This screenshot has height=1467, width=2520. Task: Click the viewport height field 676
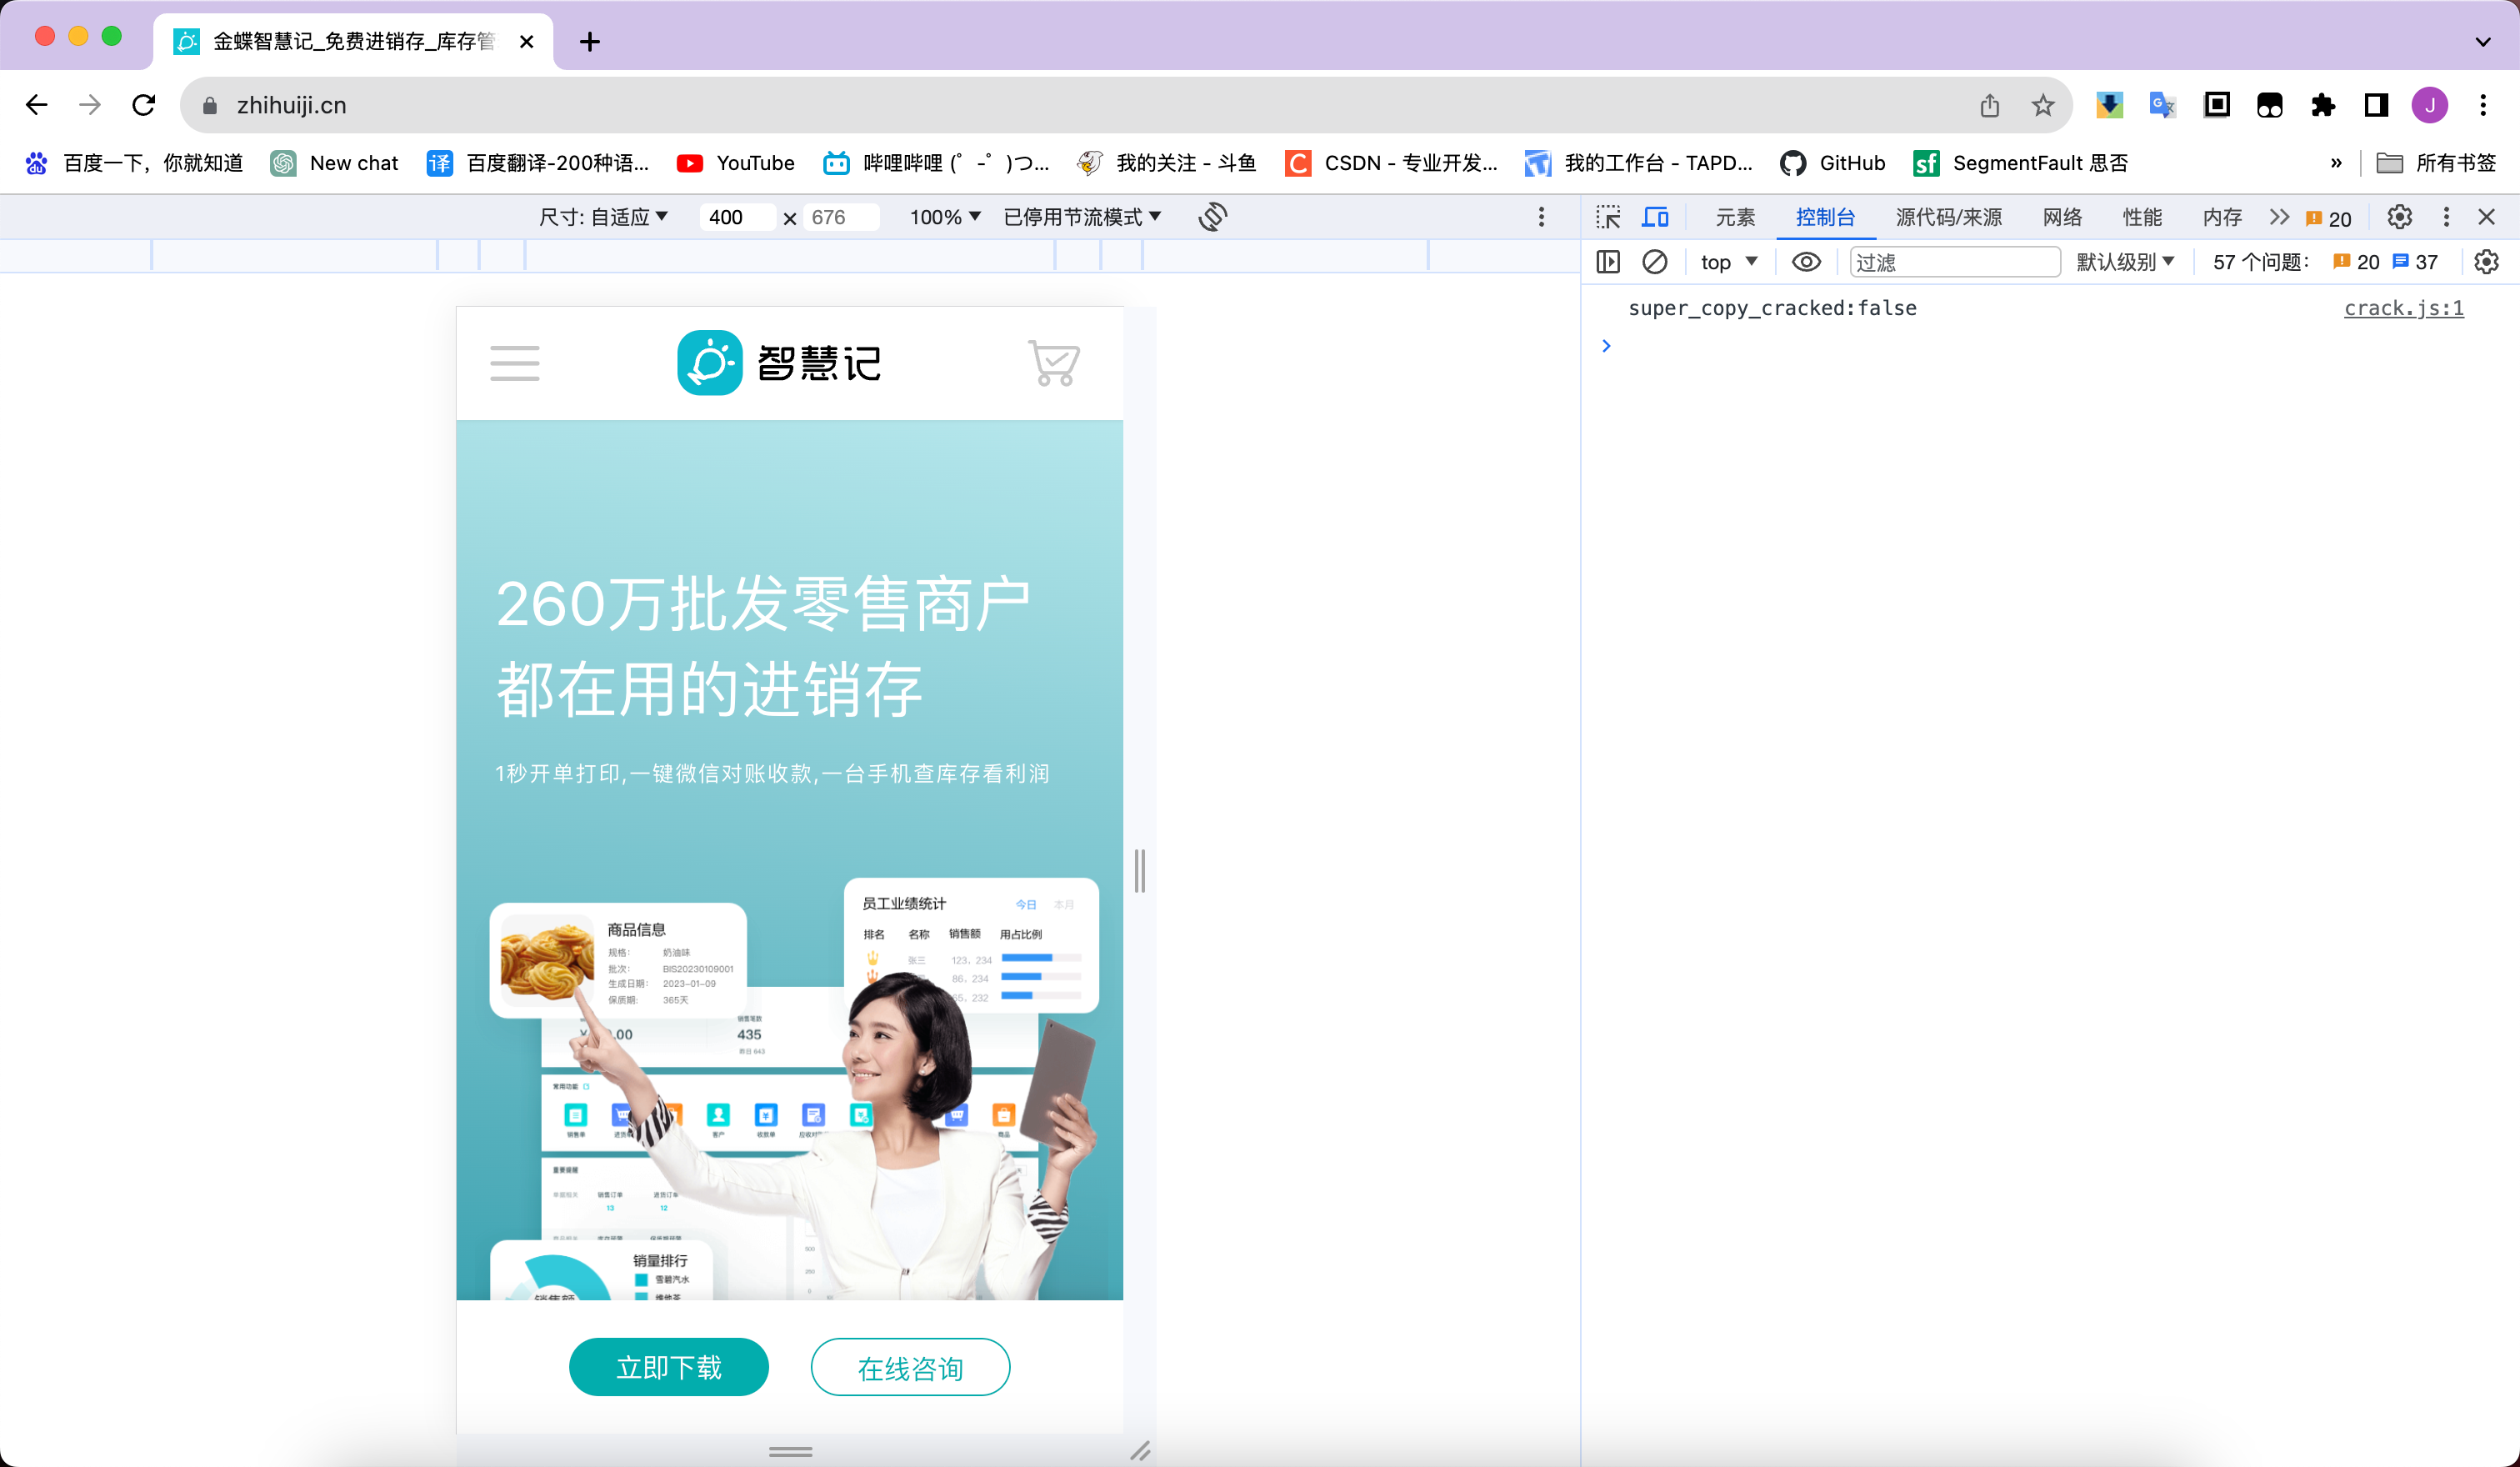click(x=842, y=217)
